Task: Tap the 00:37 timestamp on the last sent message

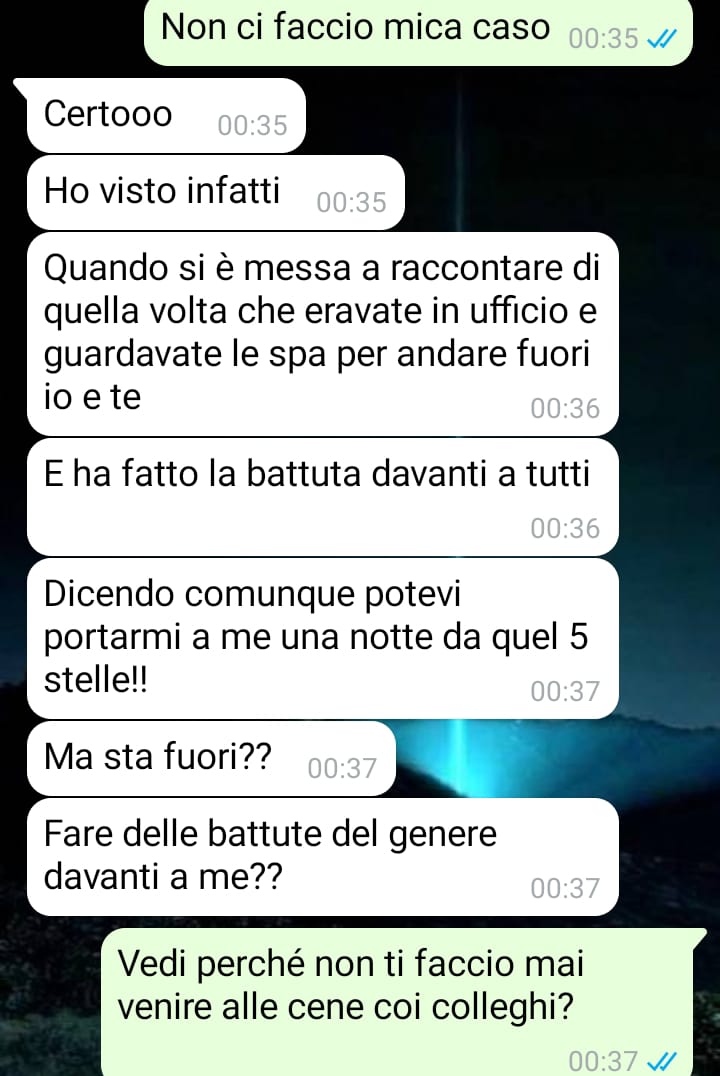Action: coord(603,1061)
